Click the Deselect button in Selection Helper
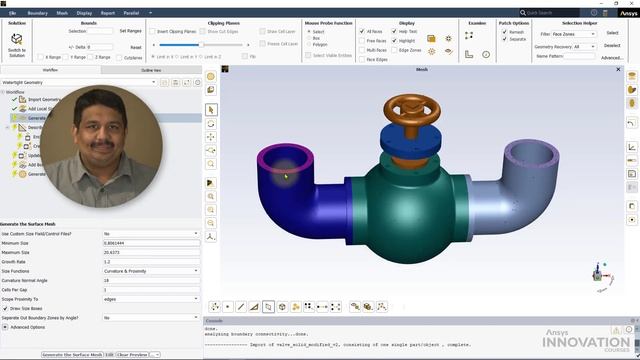 pos(612,46)
